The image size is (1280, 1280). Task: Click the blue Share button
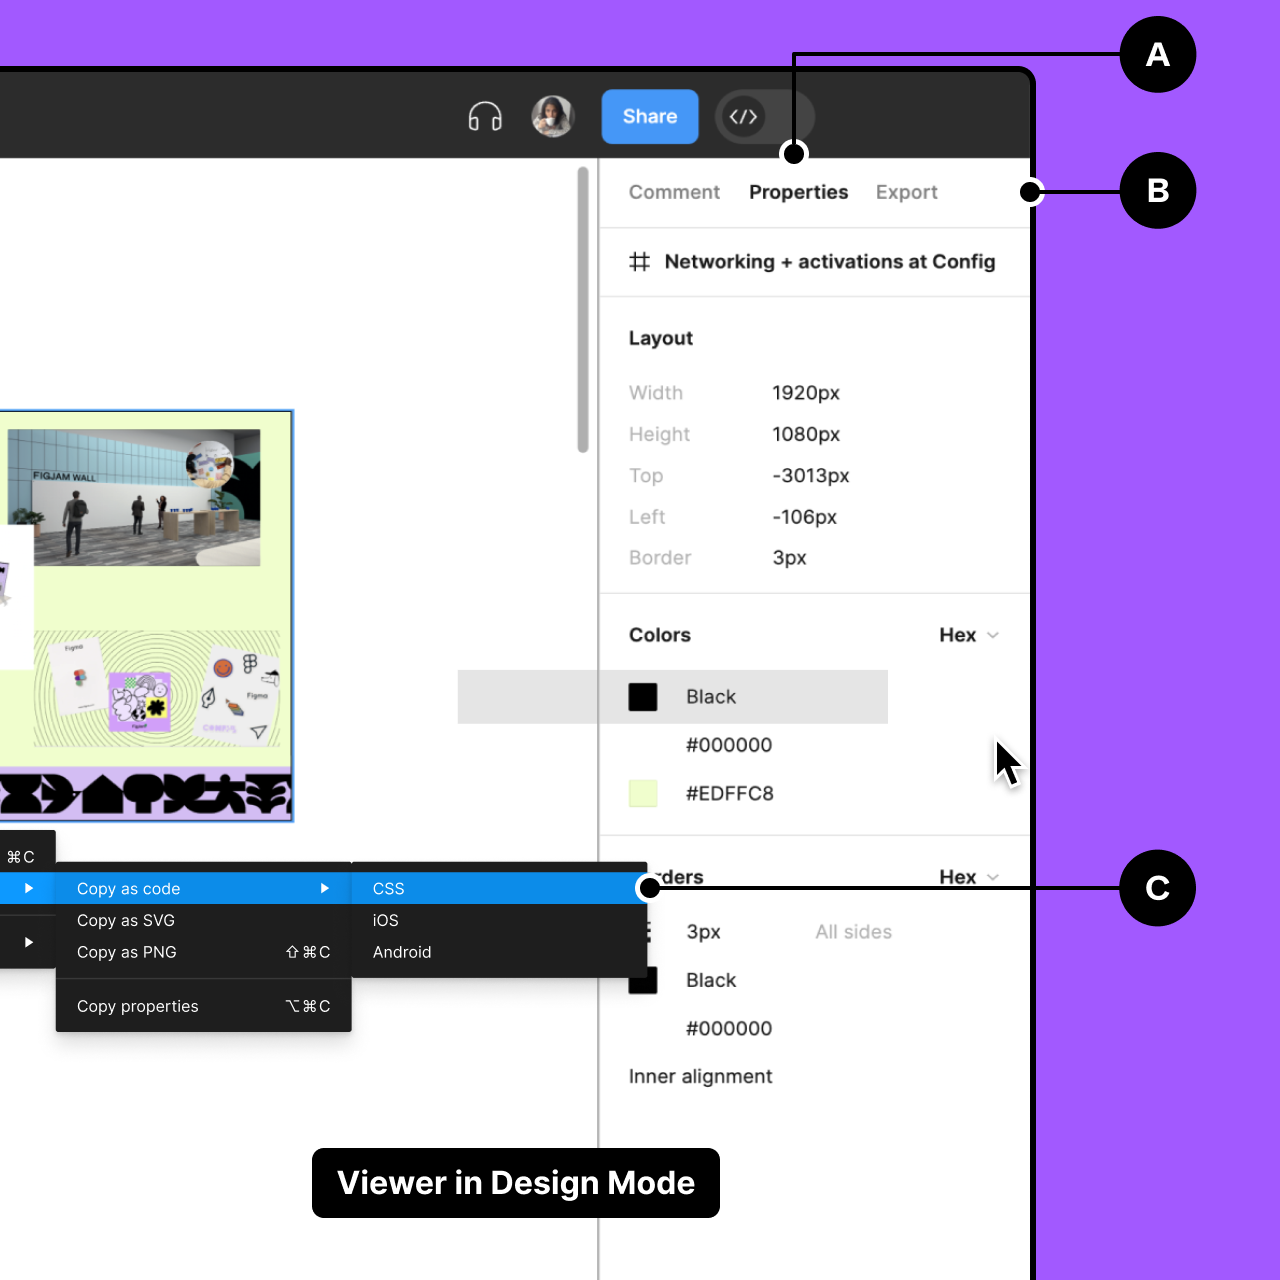pos(649,117)
